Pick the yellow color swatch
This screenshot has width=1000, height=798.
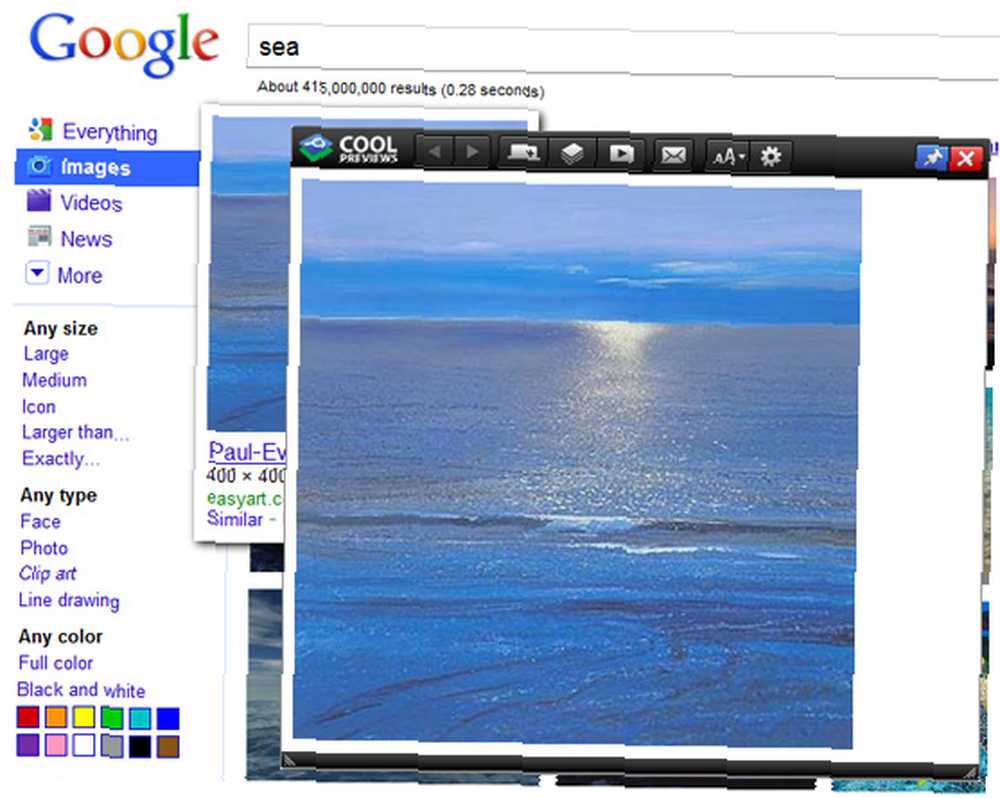84,718
